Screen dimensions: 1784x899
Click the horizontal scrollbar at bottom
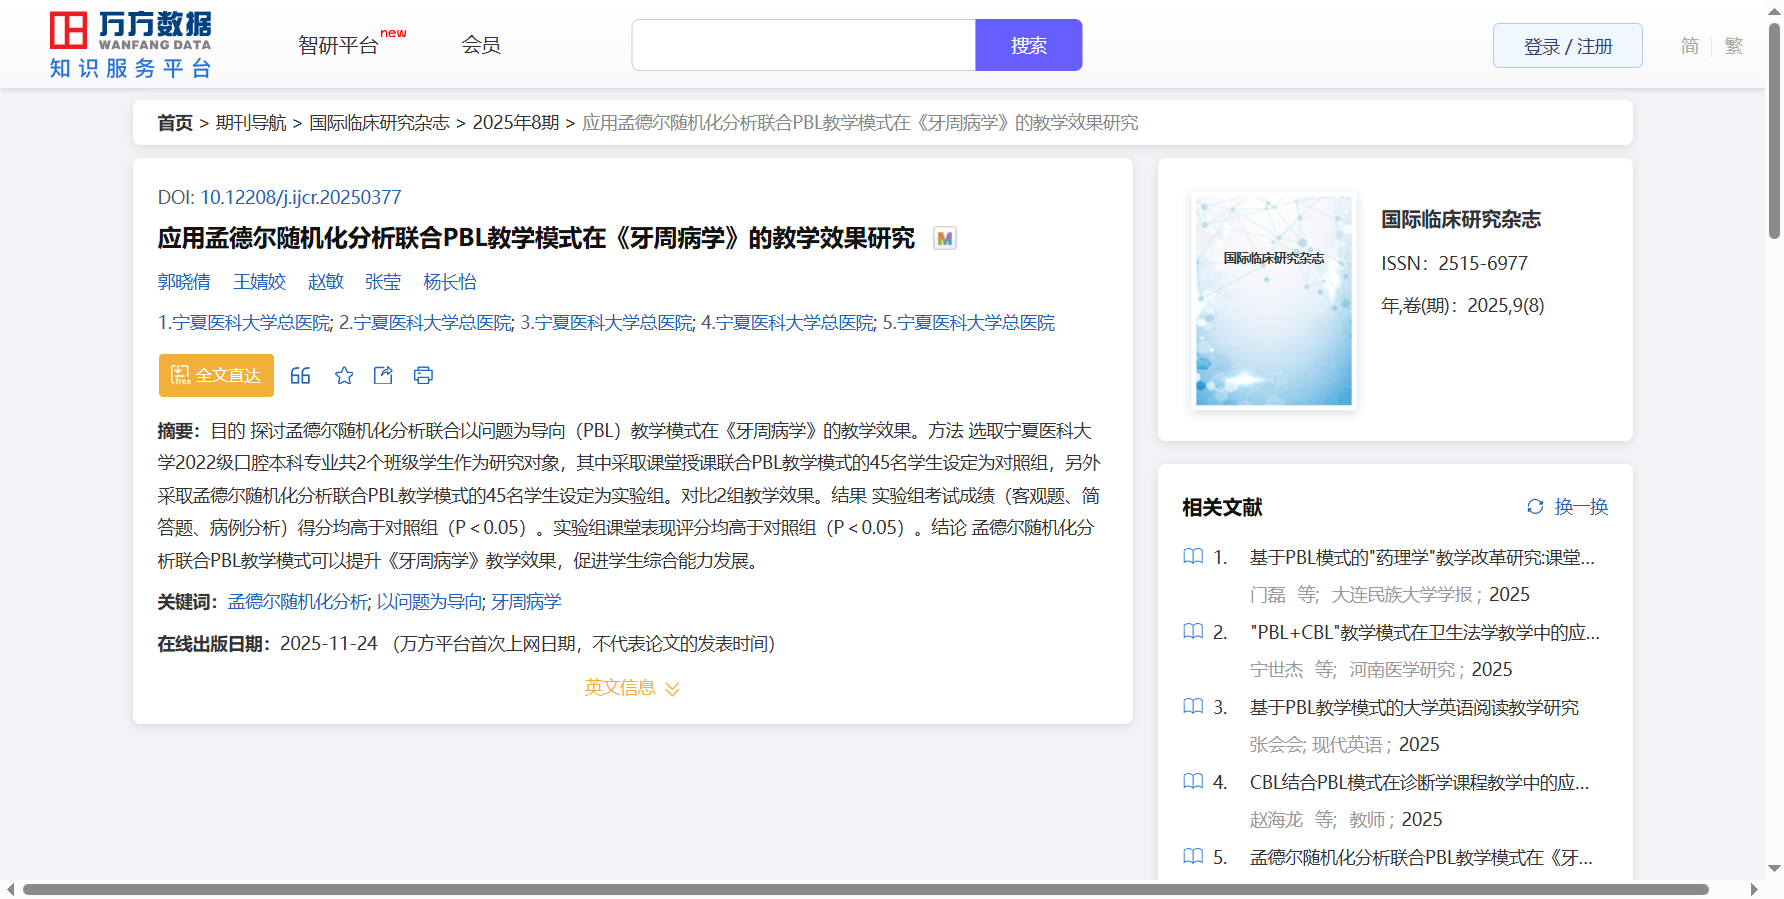(865, 889)
